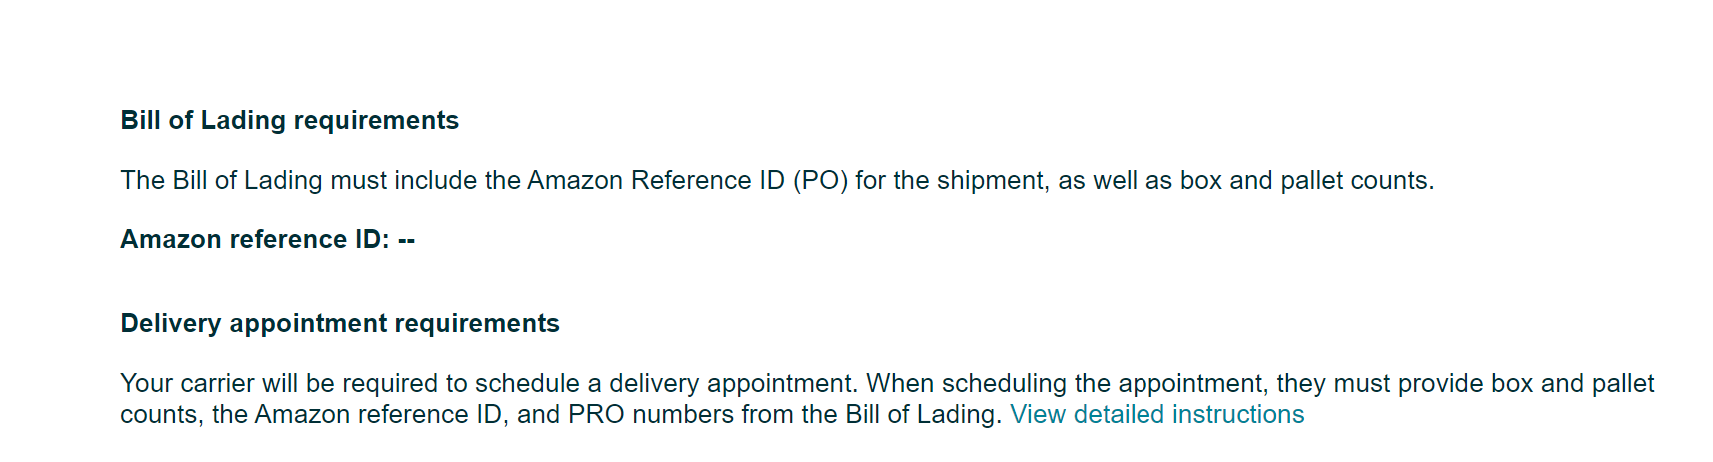Click the double-dash Amazon reference ID value
Screen dimensions: 1713x462
click(406, 239)
